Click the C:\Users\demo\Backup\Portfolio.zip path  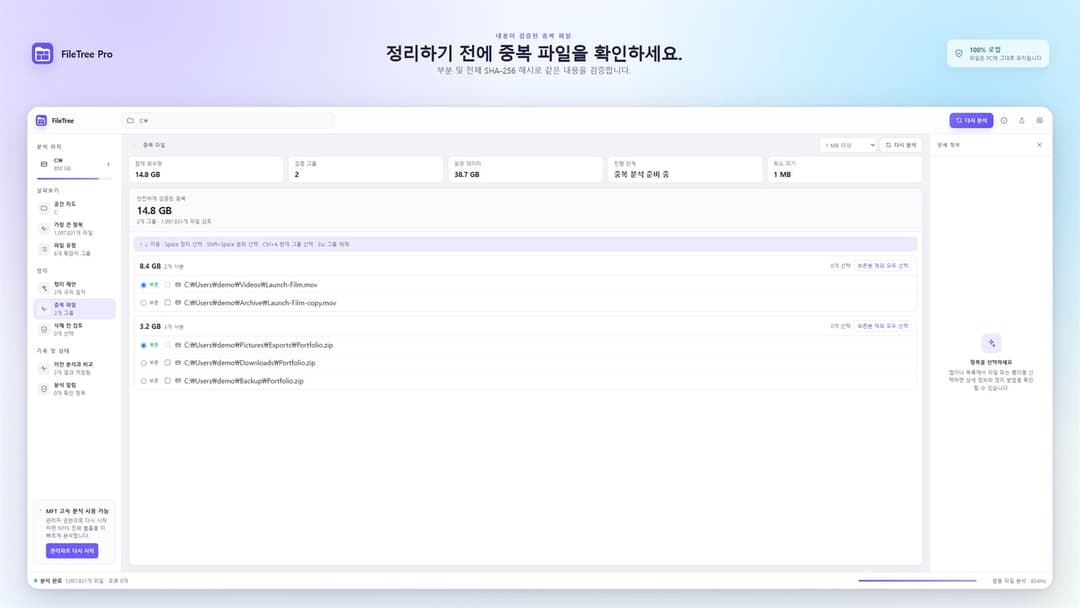(244, 381)
